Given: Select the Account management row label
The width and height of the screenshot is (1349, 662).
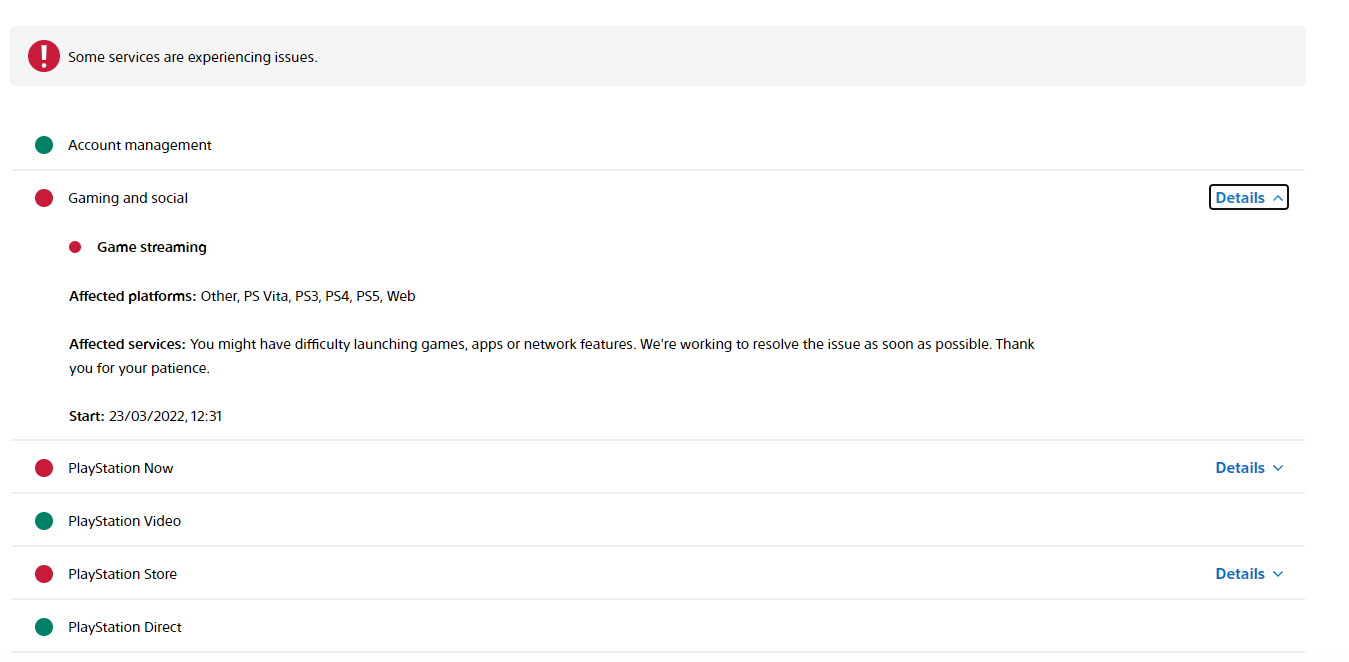Looking at the screenshot, I should click(x=140, y=145).
